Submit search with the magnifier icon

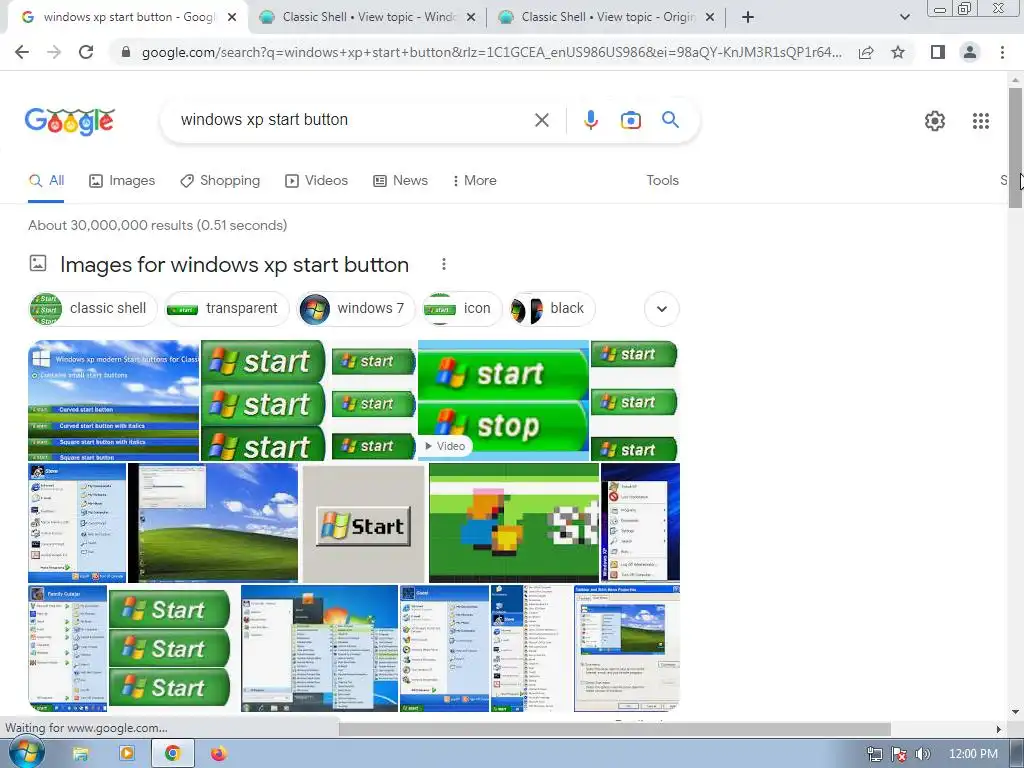point(670,120)
